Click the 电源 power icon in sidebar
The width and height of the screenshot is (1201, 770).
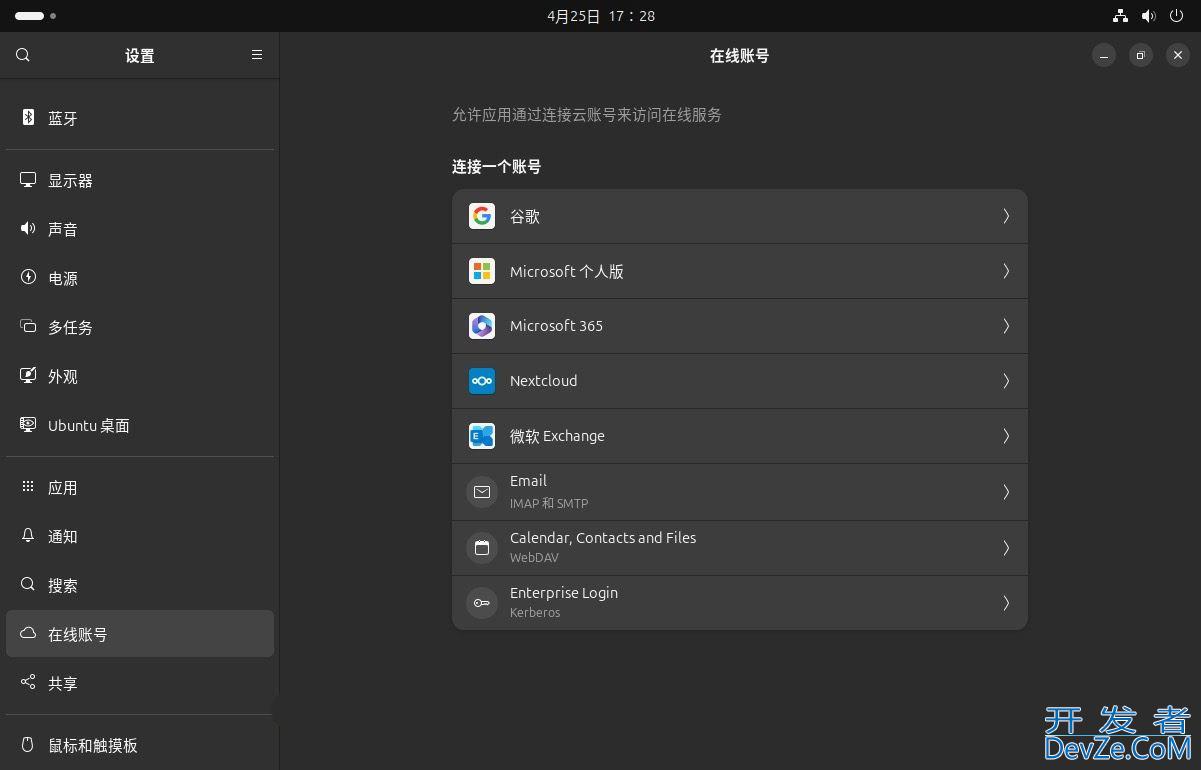tap(28, 278)
